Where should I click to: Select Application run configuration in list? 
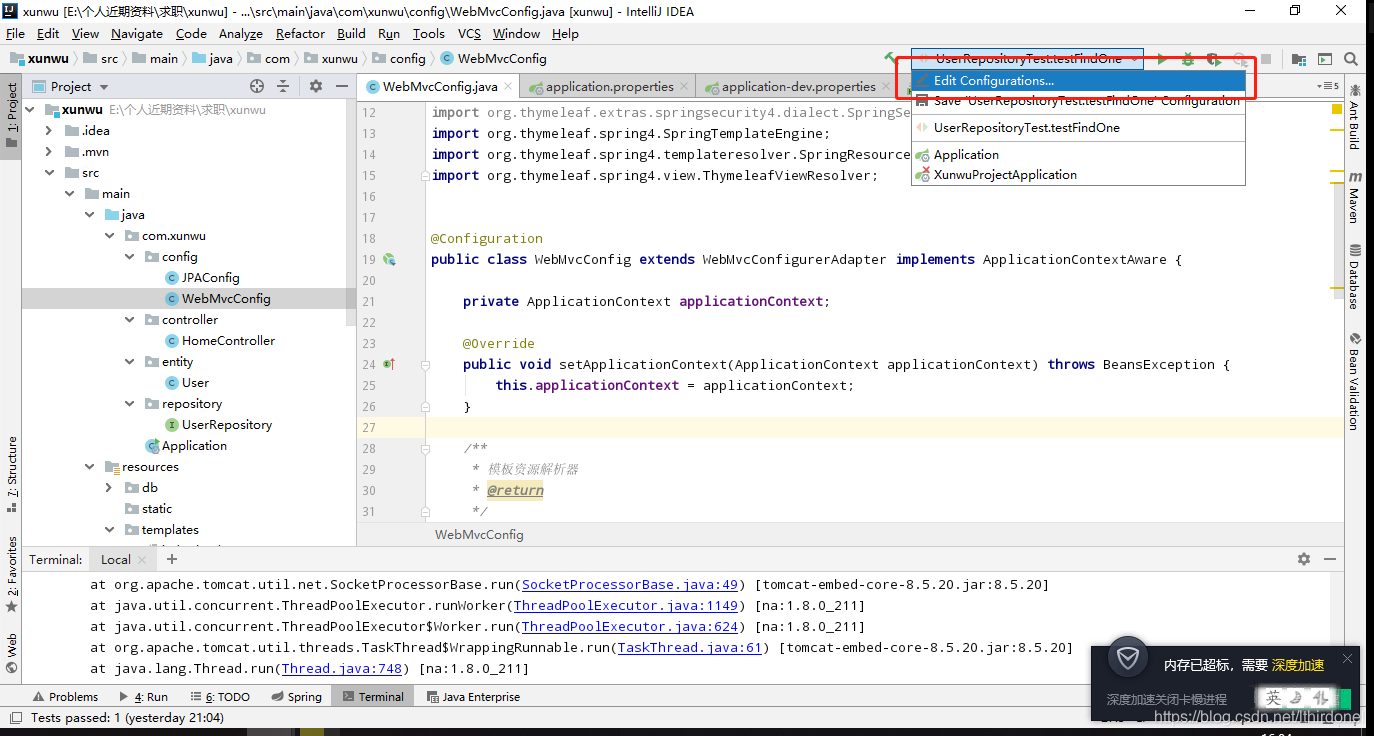[1078, 154]
